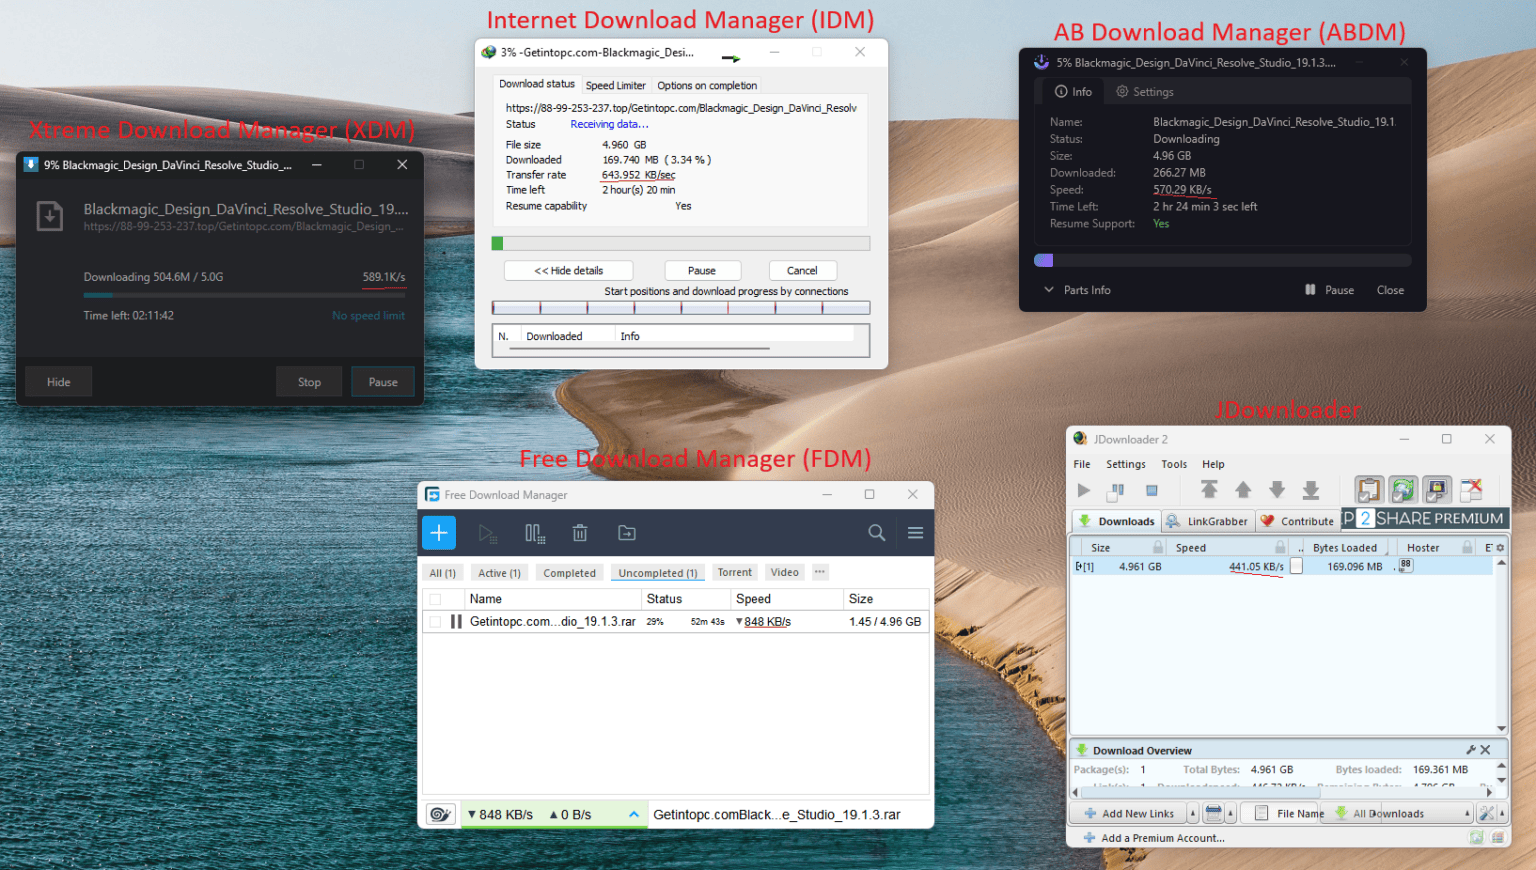1536x870 pixels.
Task: Select the trash/delete icon in FDM toolbar
Action: coord(580,532)
